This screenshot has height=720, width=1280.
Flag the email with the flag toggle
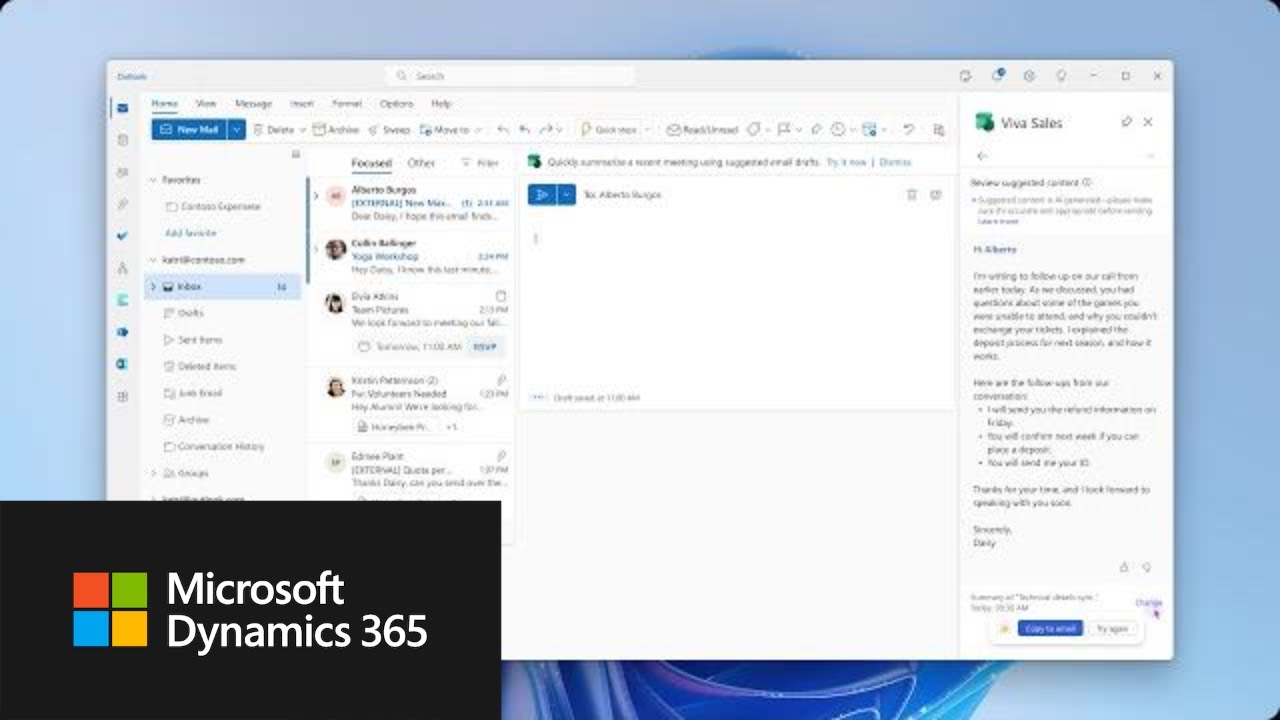pos(782,129)
